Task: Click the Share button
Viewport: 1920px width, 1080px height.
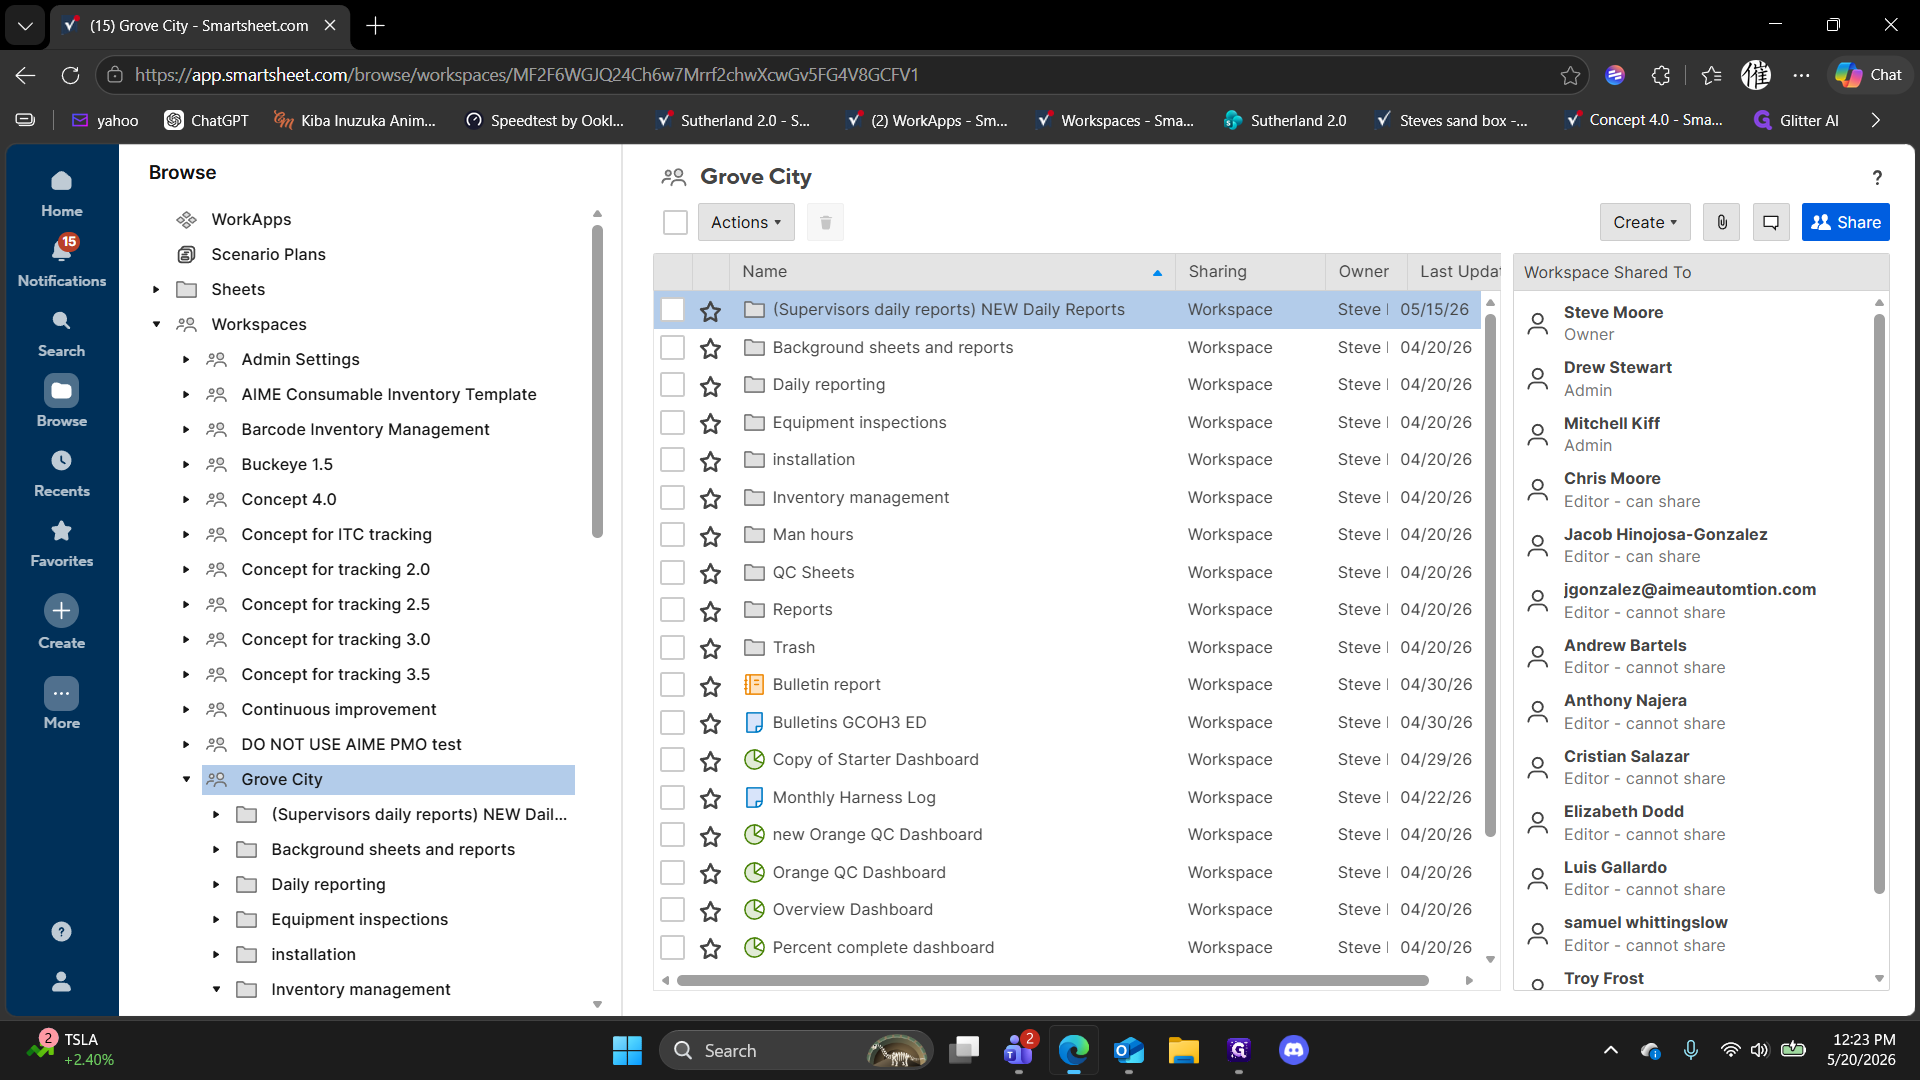Action: 1845,222
